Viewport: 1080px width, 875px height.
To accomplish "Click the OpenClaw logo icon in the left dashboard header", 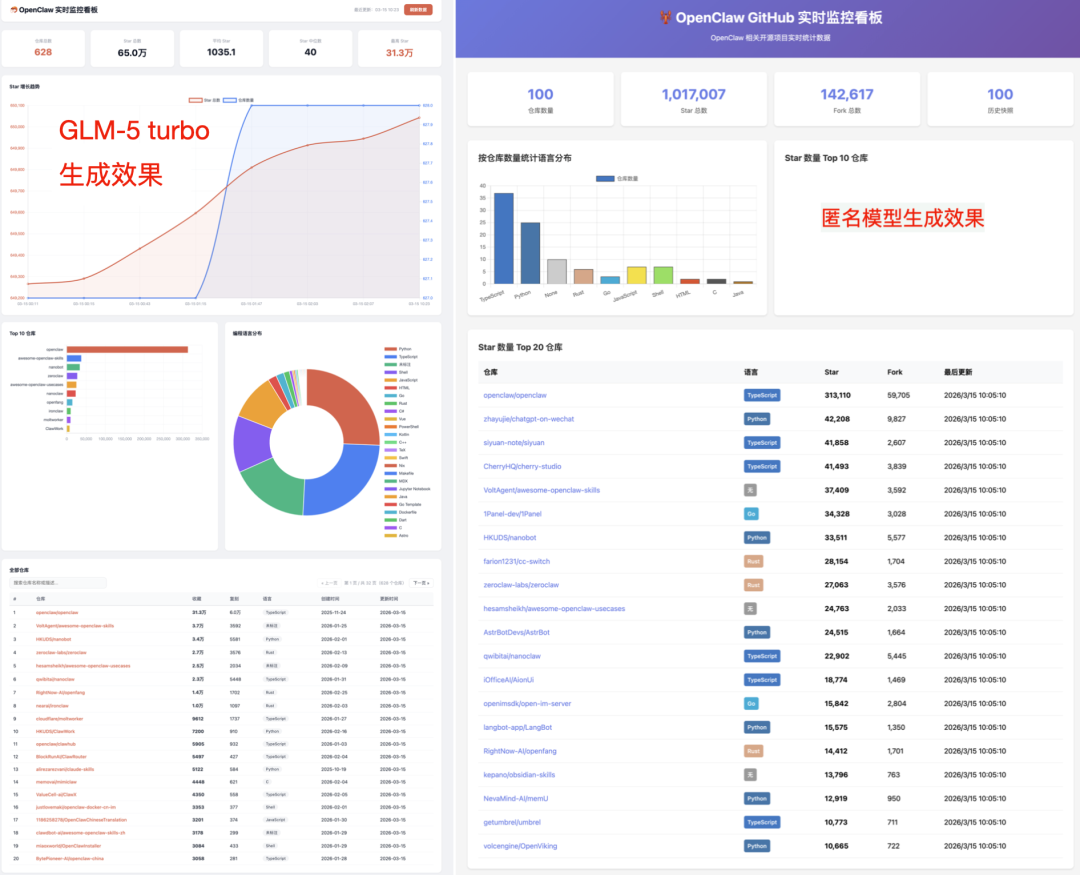I will 14,10.
